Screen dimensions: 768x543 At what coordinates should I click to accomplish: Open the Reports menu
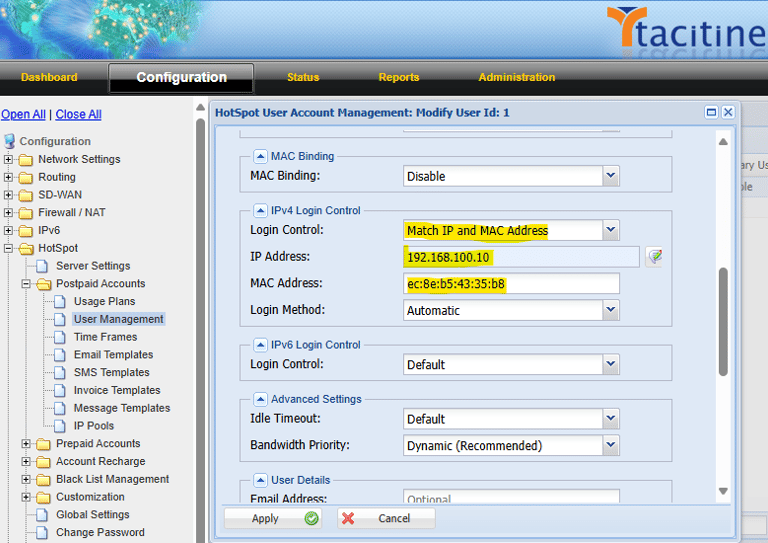pos(399,77)
